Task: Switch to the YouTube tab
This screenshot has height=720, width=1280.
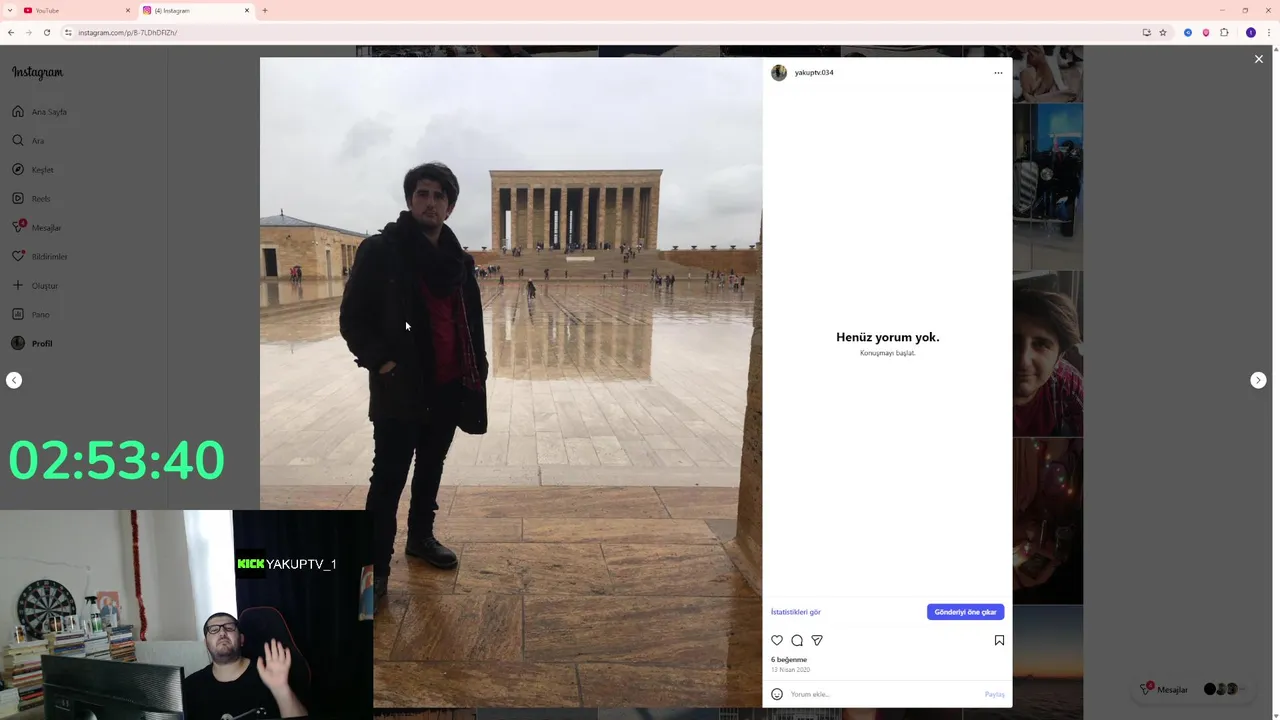Action: point(76,10)
